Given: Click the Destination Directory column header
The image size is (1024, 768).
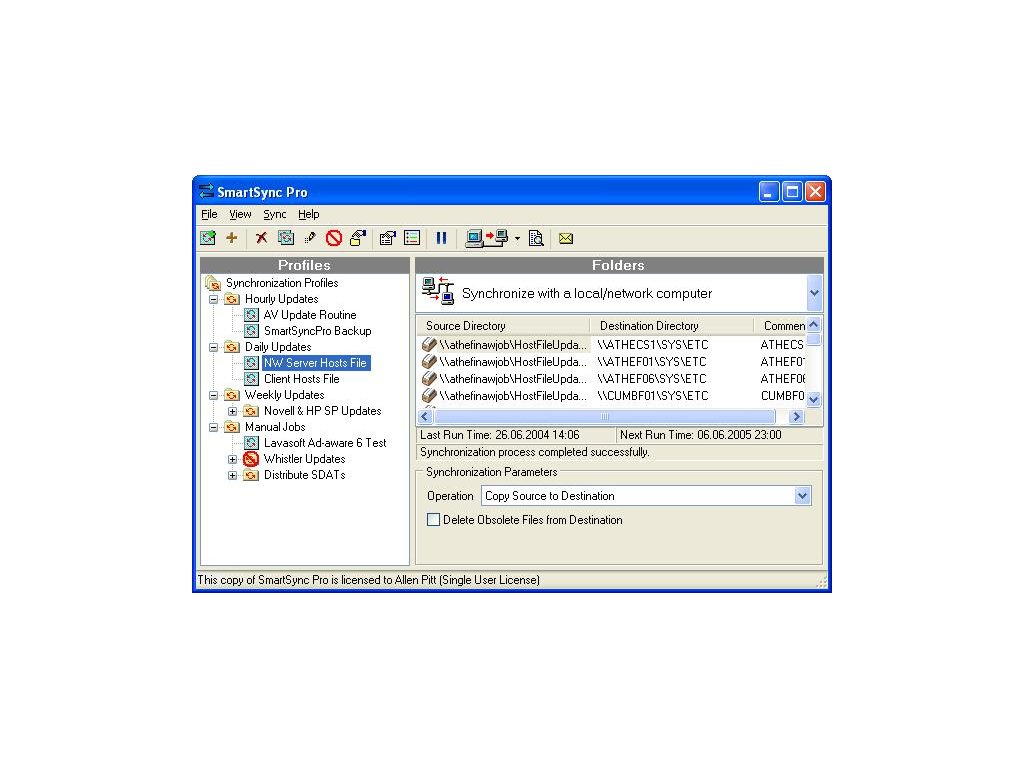Looking at the screenshot, I should click(671, 326).
